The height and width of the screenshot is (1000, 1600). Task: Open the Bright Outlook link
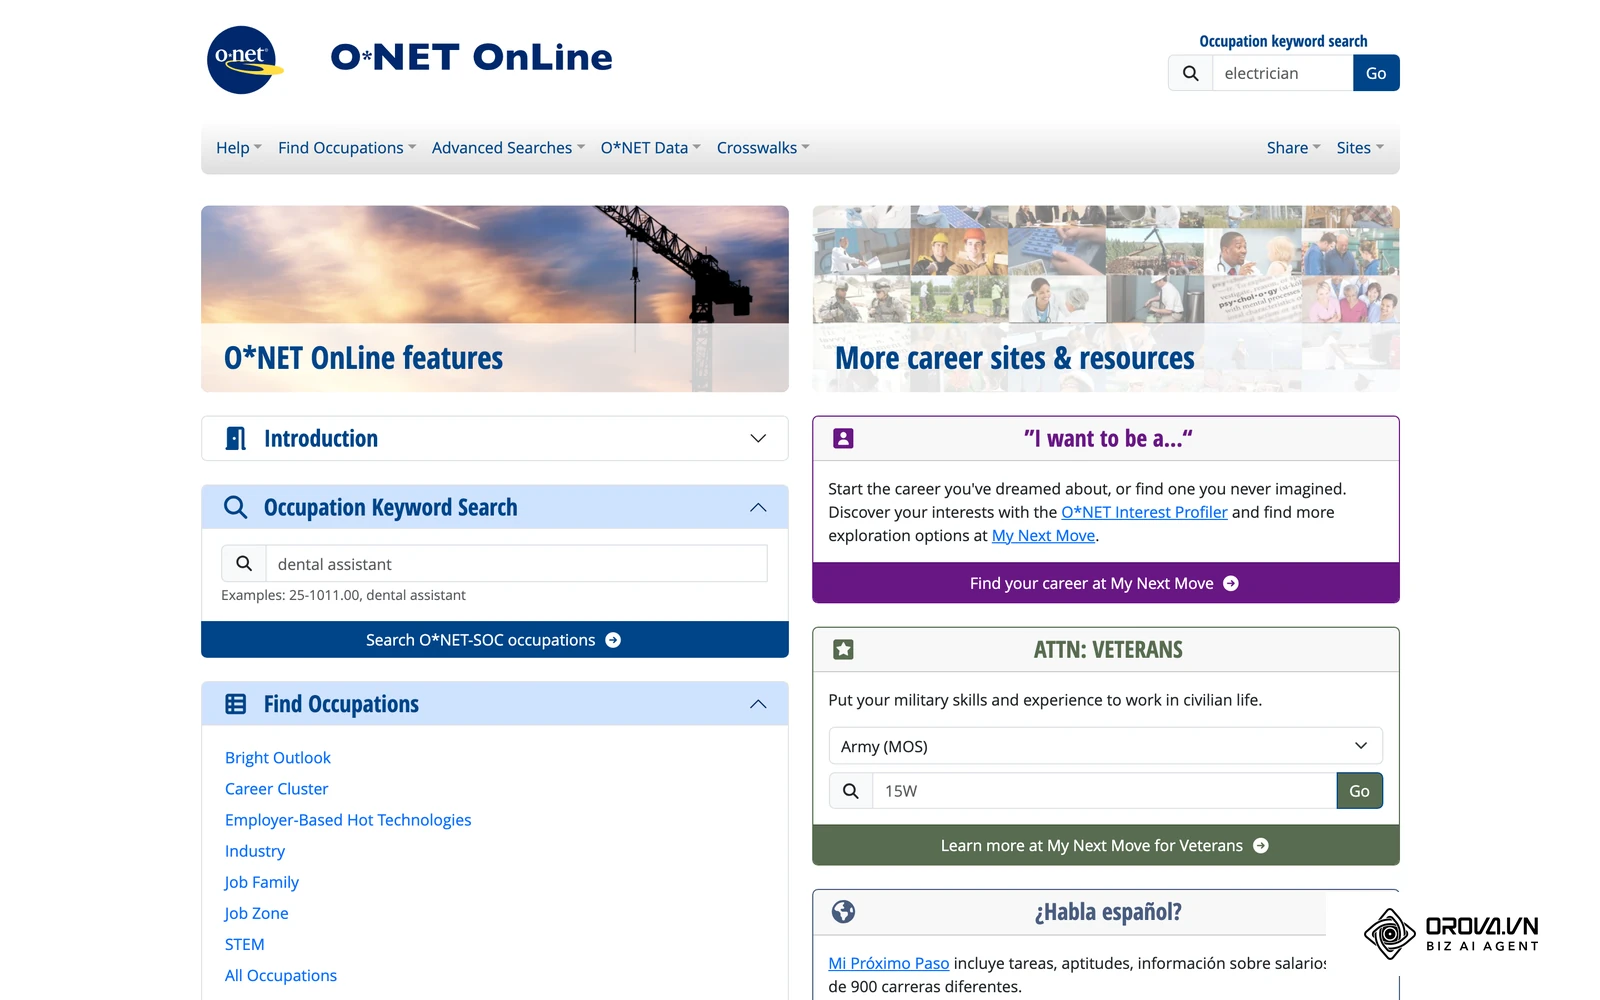pos(278,758)
